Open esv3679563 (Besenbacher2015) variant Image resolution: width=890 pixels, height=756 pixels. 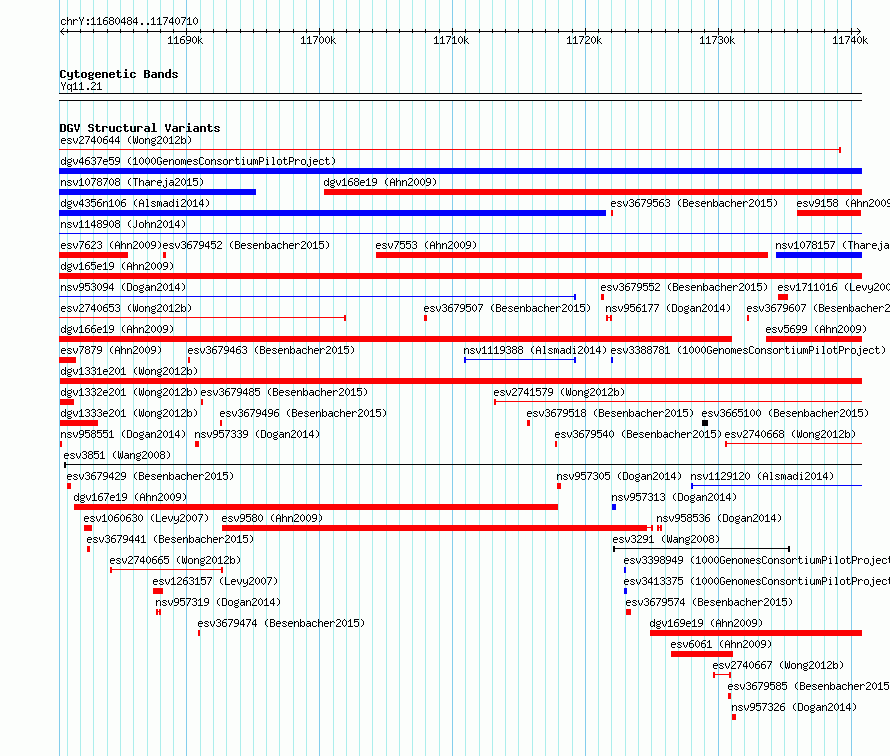click(x=694, y=203)
